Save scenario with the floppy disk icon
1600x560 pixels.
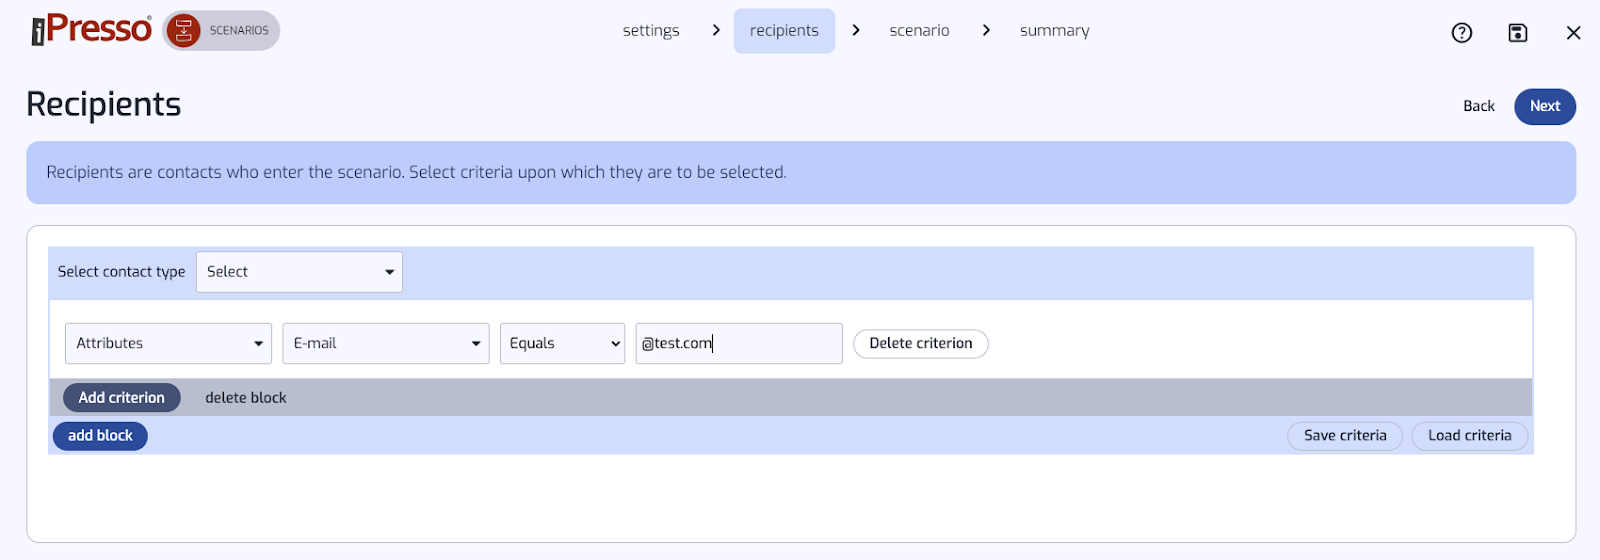[1518, 33]
